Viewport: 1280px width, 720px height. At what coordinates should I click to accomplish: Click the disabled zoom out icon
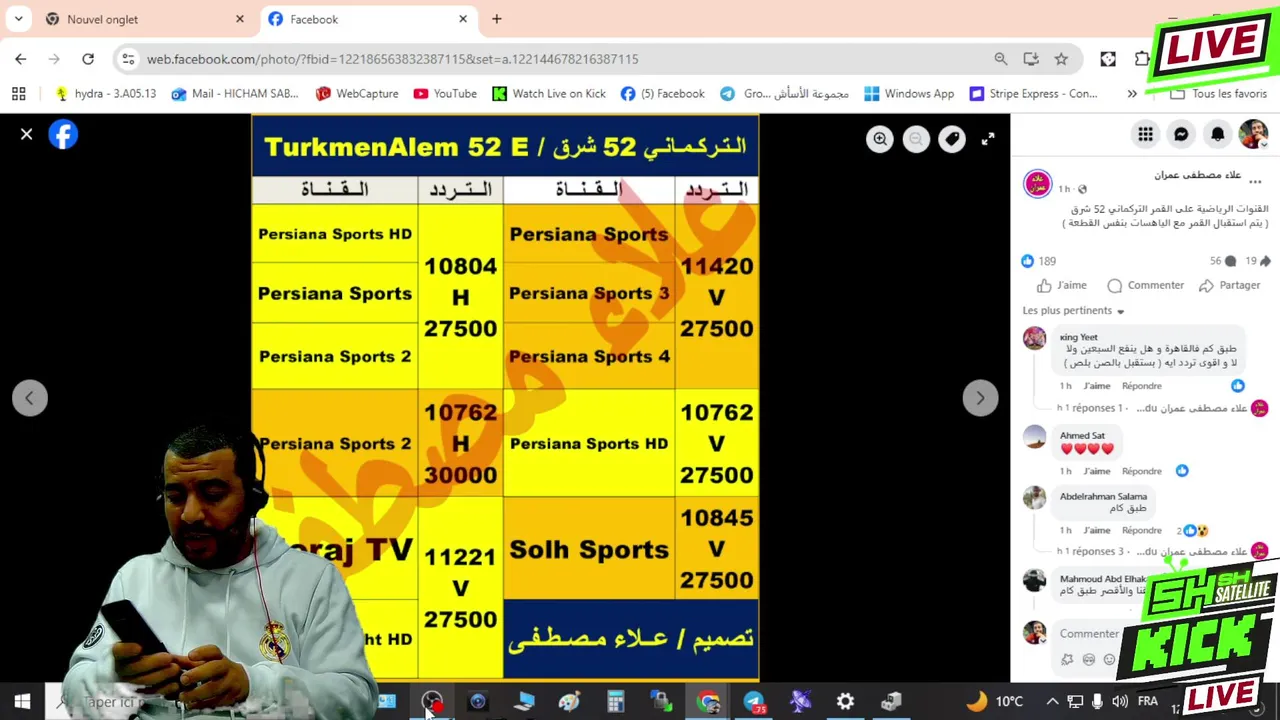[x=916, y=139]
